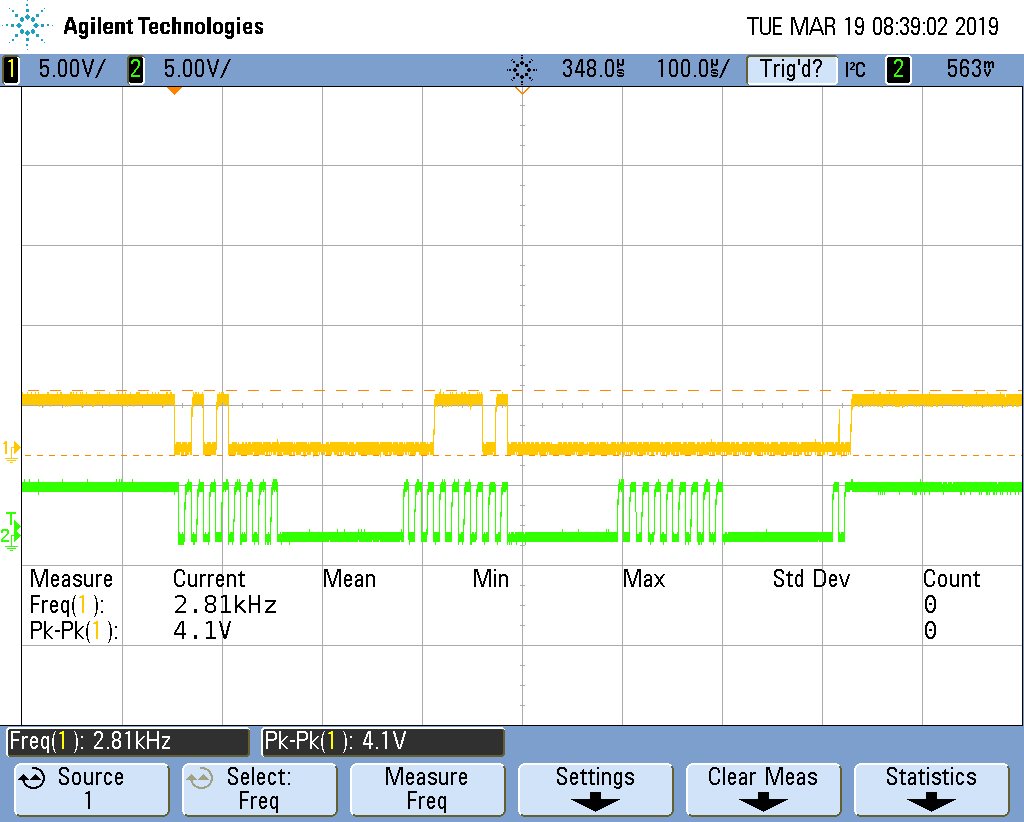Click the Current column header
Screen dimensions: 1024x822
click(x=209, y=579)
